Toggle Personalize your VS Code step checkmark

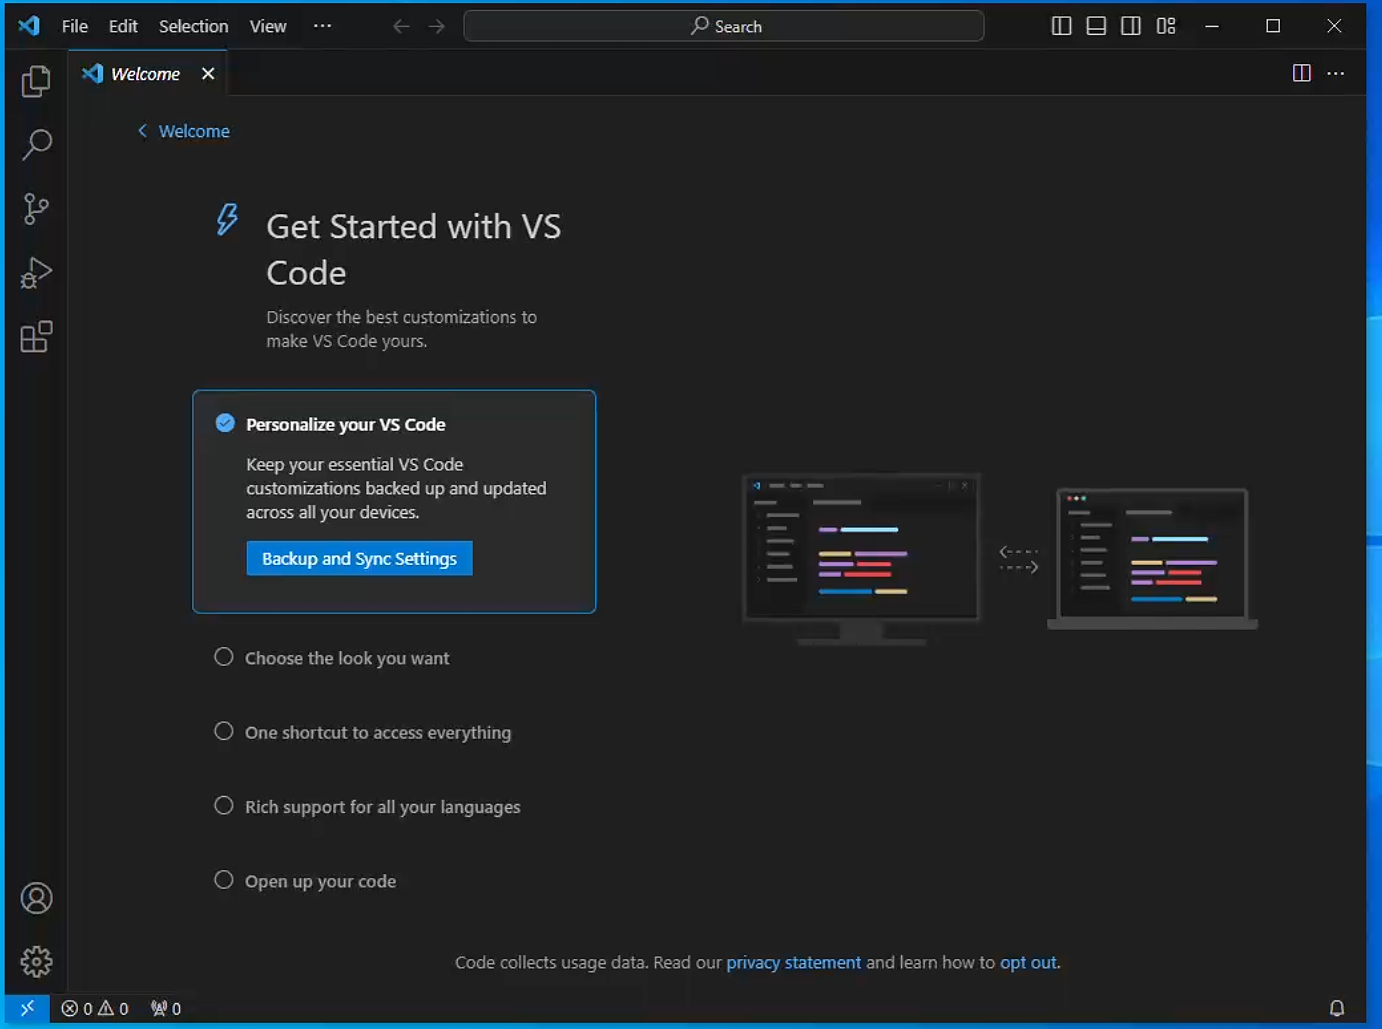click(x=225, y=423)
